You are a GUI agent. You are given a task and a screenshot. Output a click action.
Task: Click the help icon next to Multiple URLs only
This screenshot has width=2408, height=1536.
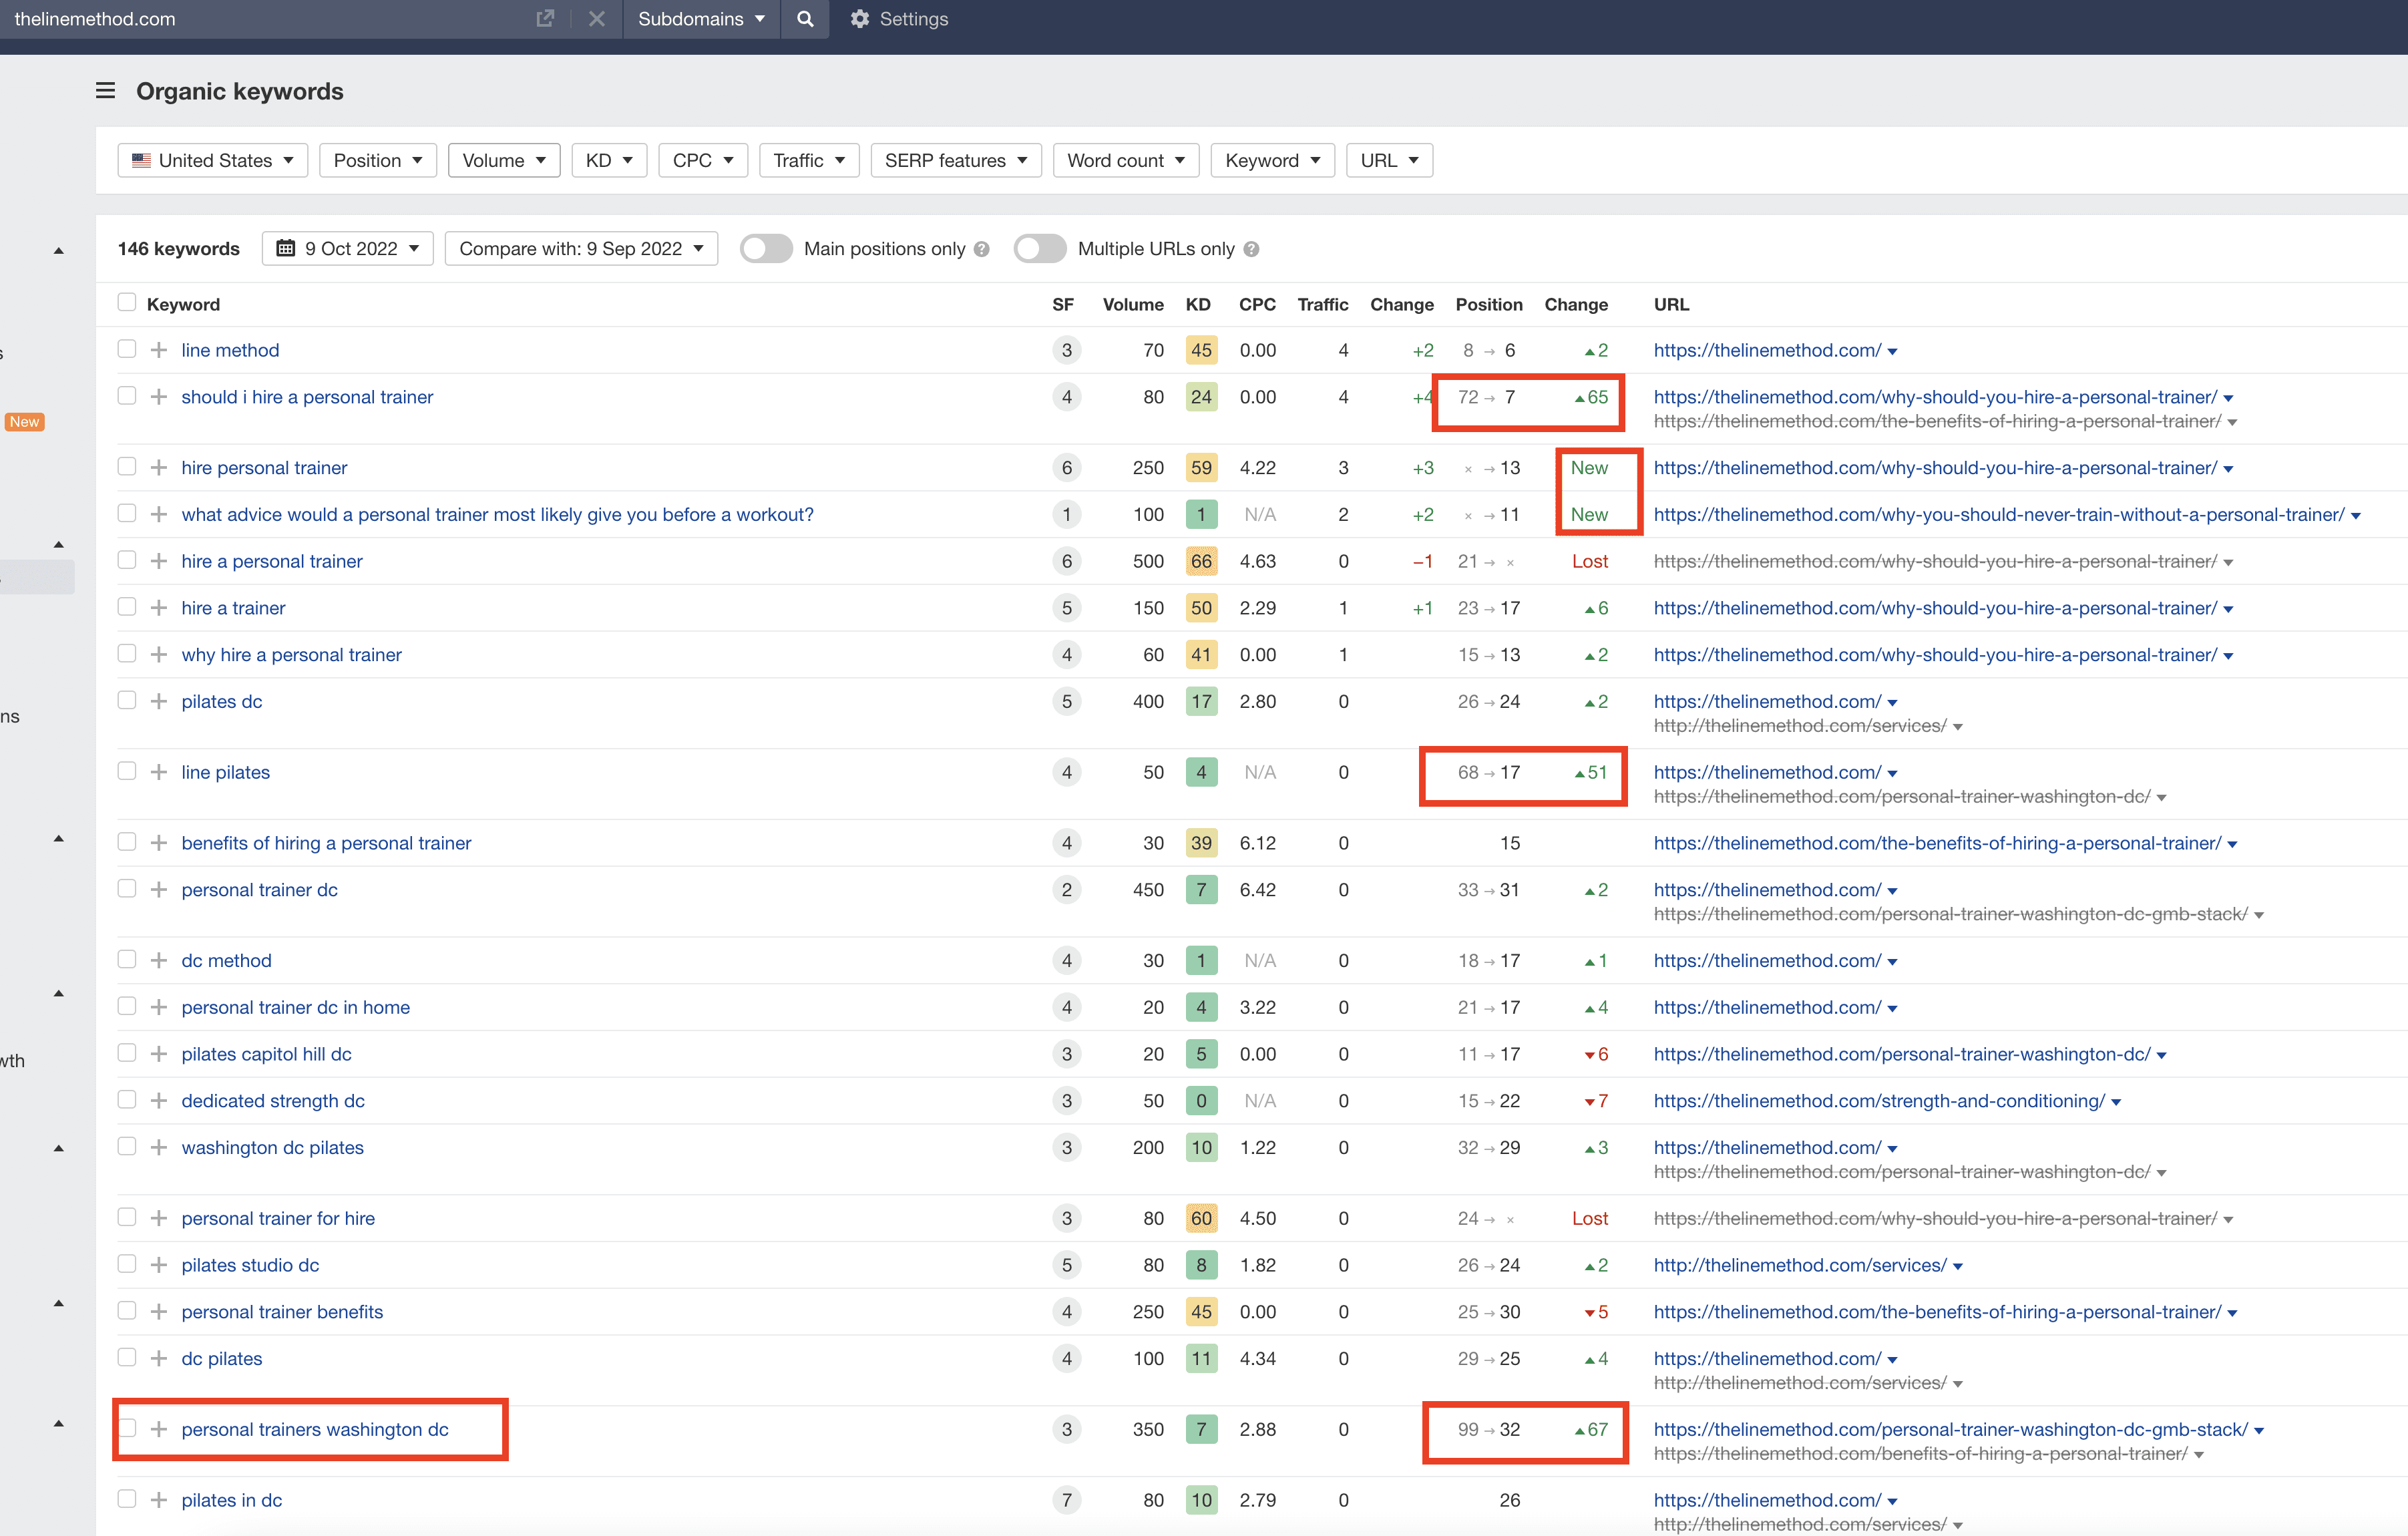pos(1251,249)
